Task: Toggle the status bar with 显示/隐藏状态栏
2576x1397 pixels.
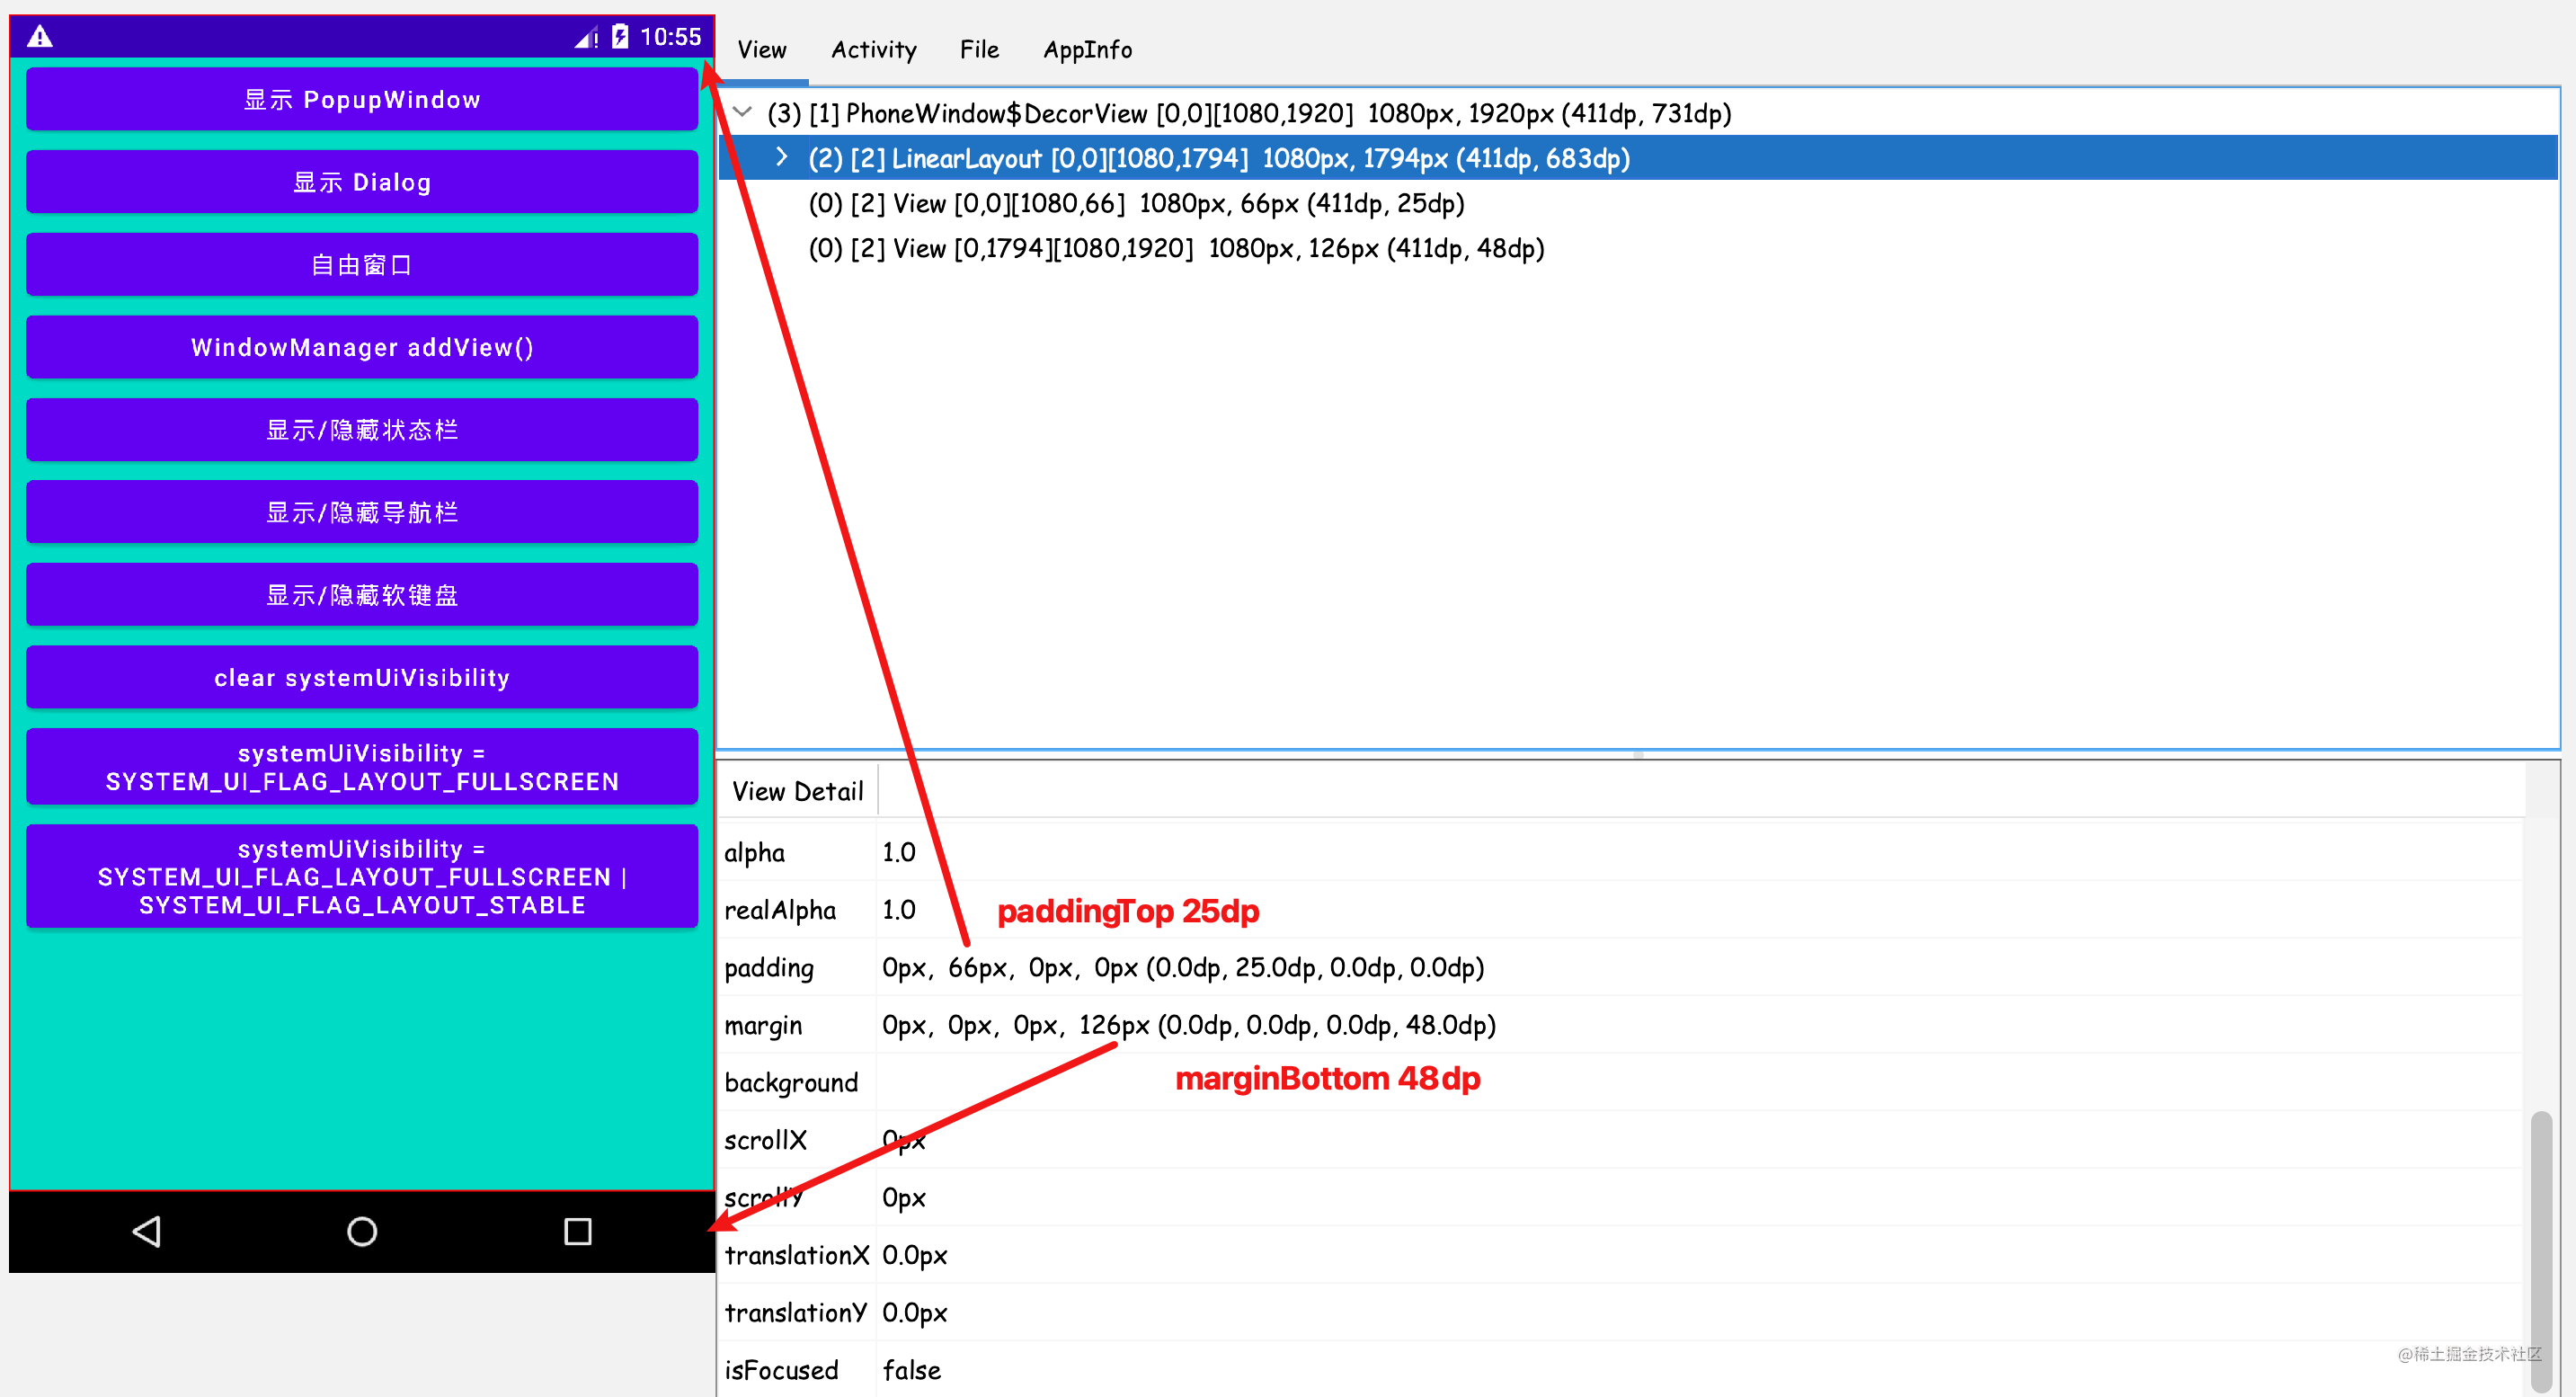Action: click(361, 429)
